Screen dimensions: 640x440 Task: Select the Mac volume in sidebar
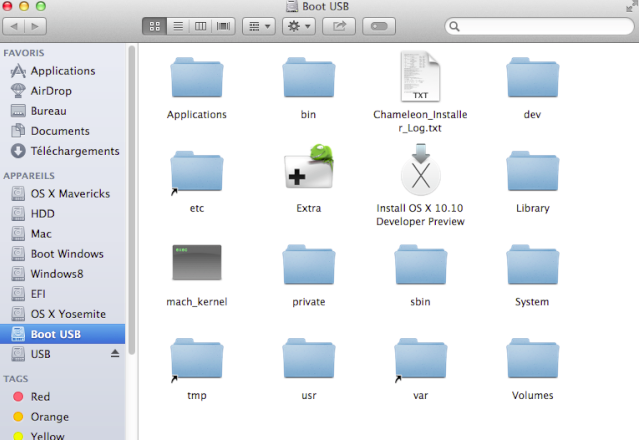pos(62,234)
